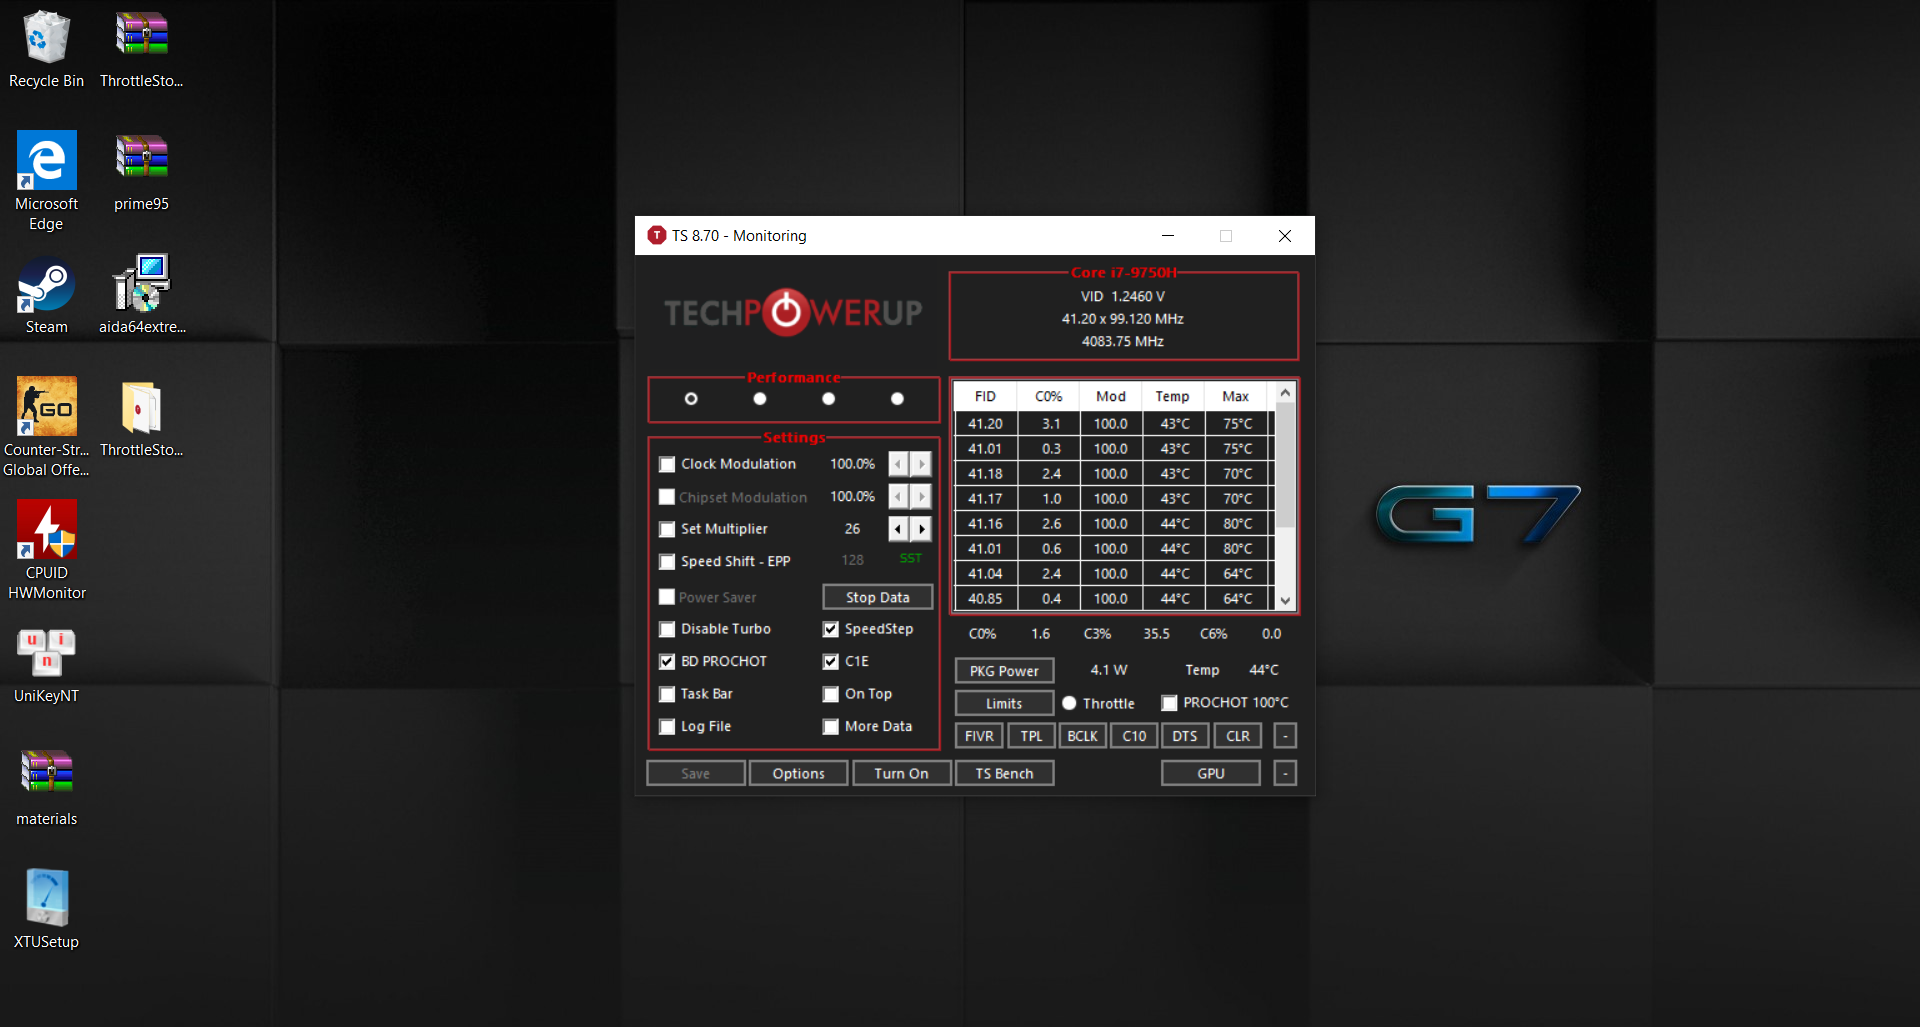Click the Max column header
The height and width of the screenshot is (1027, 1920).
1235,397
